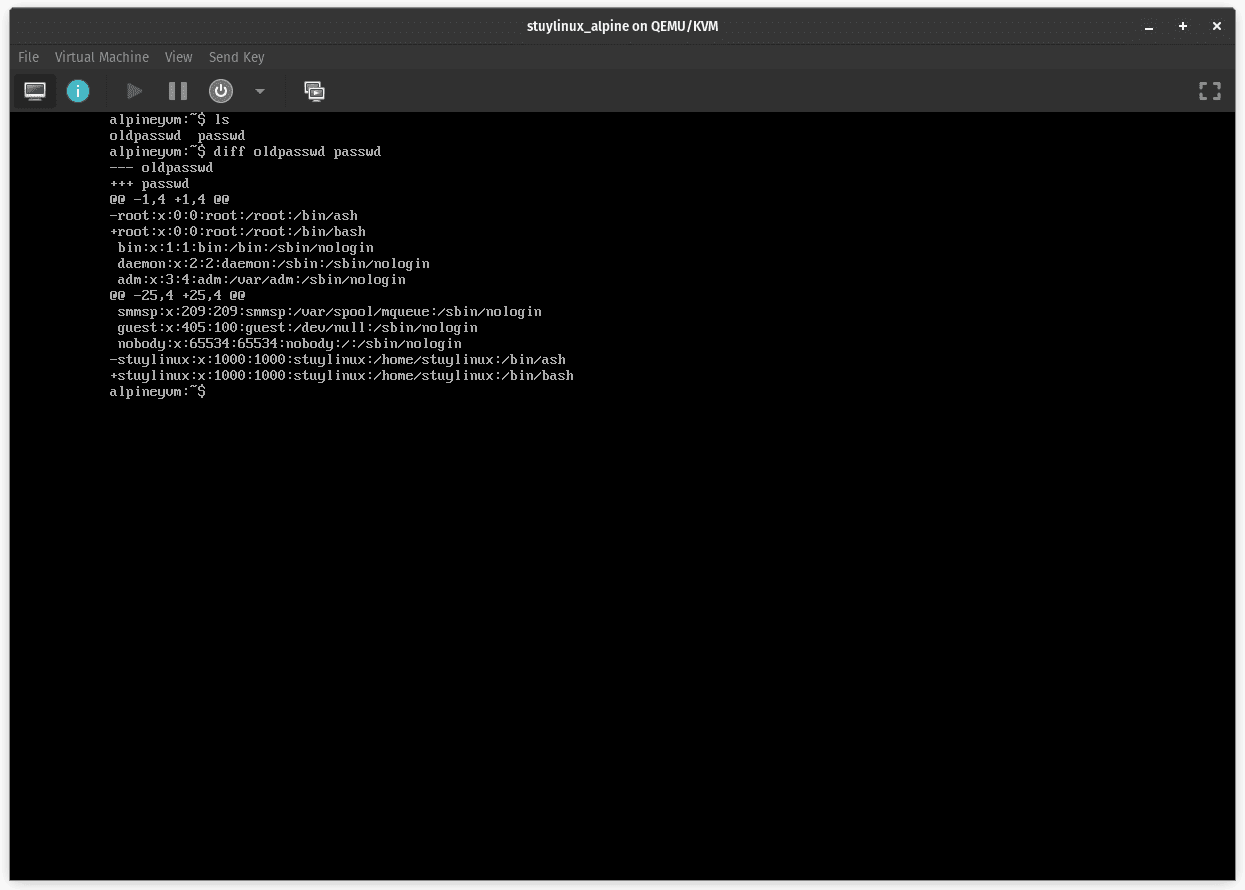Toggle pause state of the running guest

(x=177, y=91)
